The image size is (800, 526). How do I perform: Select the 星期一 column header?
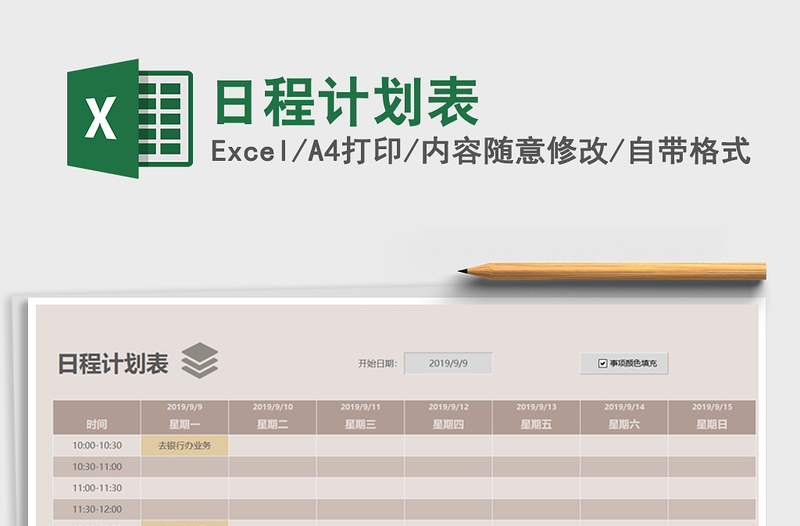coord(185,424)
